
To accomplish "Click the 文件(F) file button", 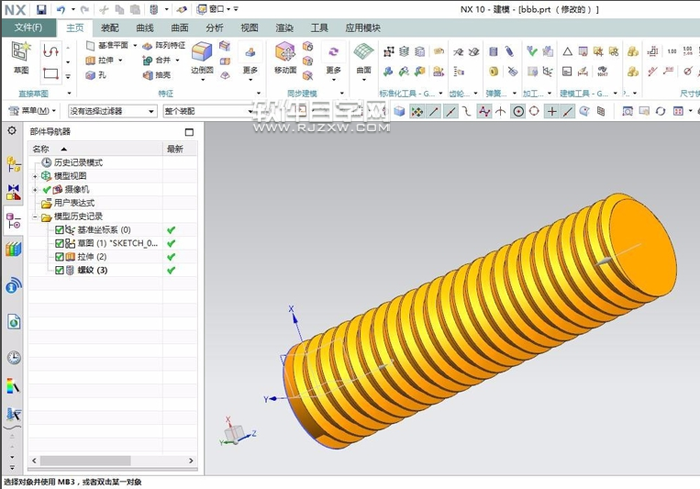I will 28,28.
